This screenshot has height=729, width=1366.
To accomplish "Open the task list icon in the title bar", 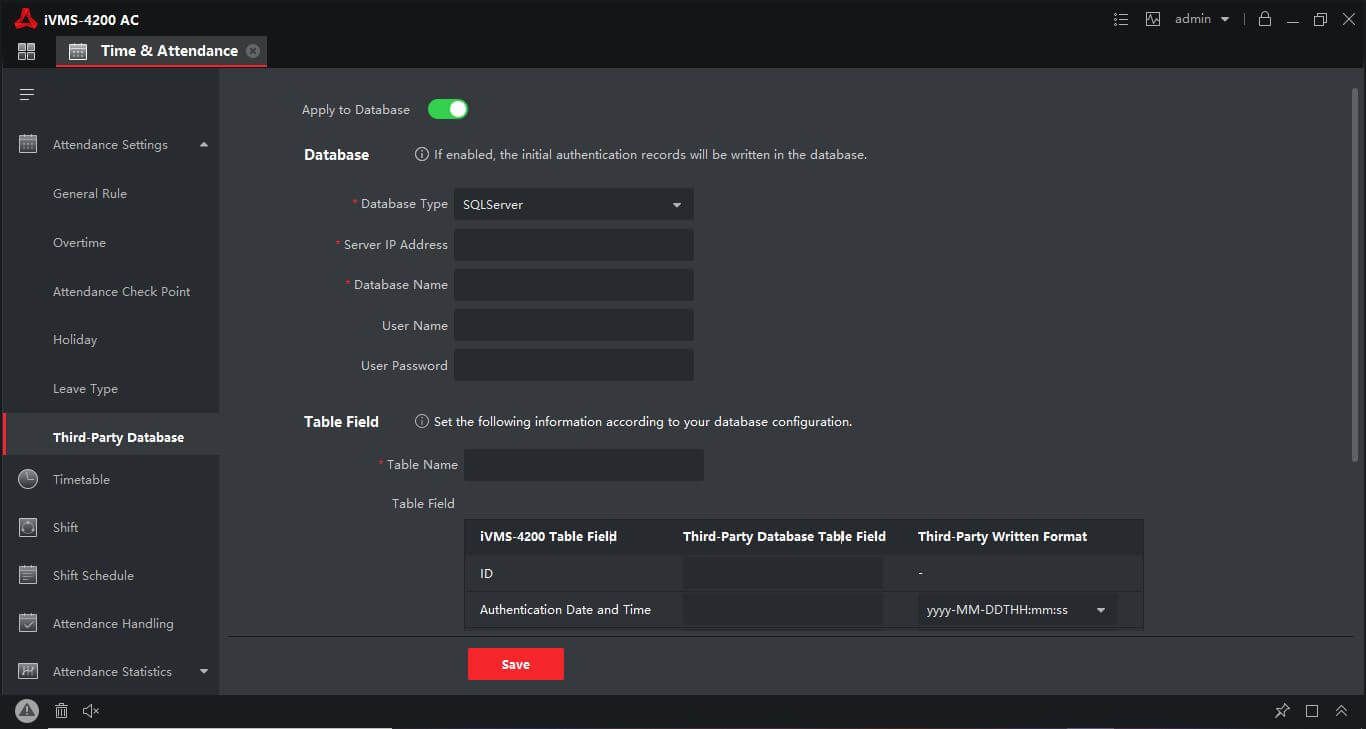I will pos(1121,19).
